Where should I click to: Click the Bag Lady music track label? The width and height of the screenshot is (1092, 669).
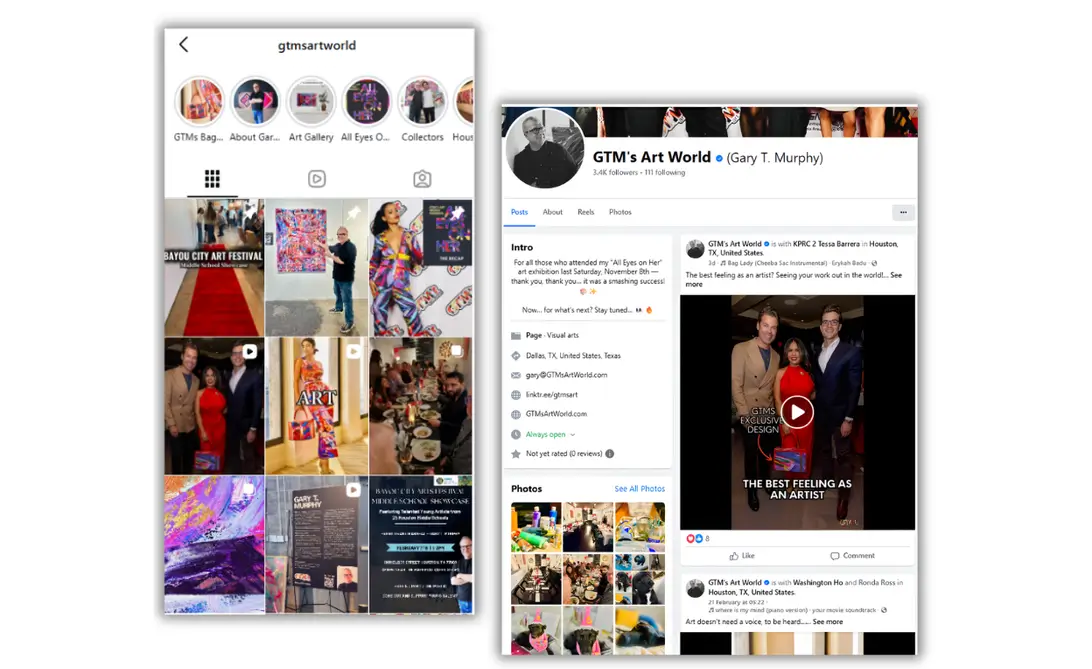(x=793, y=263)
